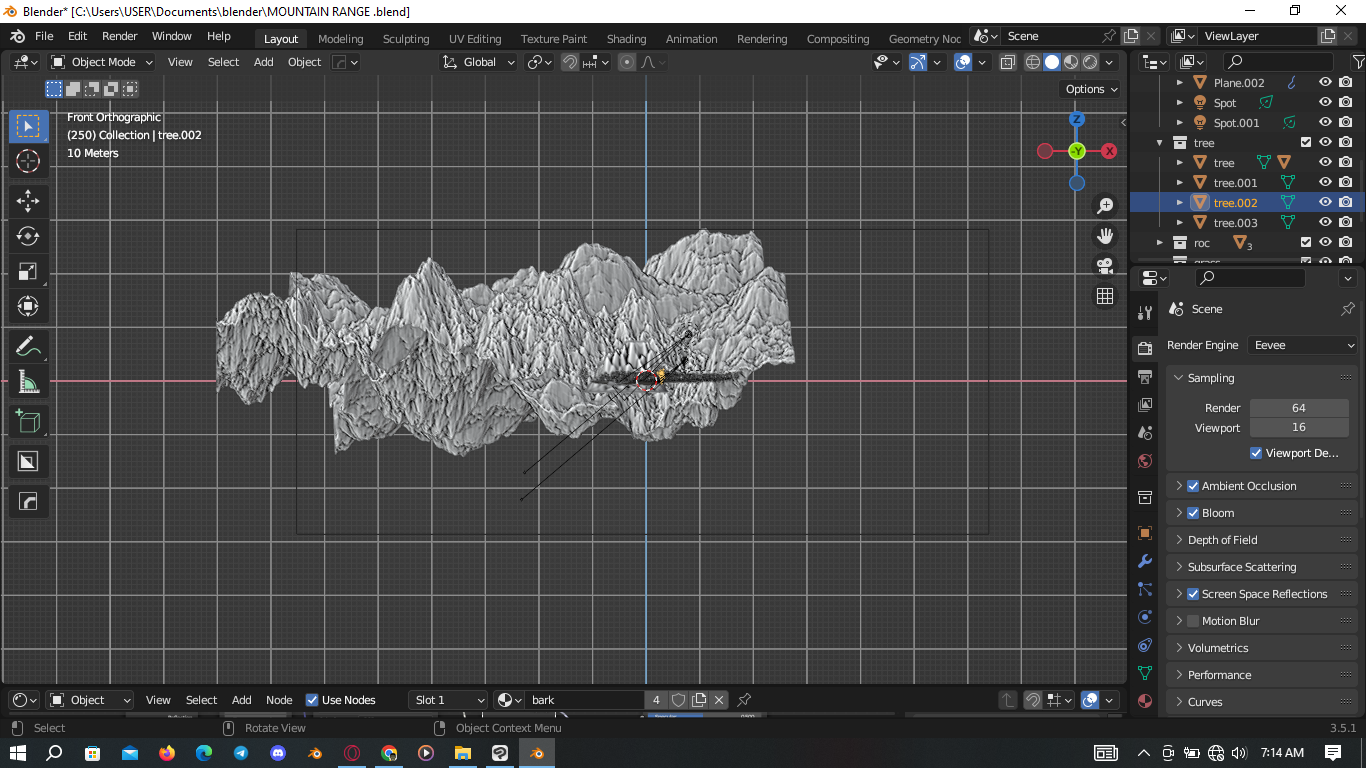Click the X axis on navigation gizmo
Viewport: 1366px width, 768px height.
tap(1109, 151)
